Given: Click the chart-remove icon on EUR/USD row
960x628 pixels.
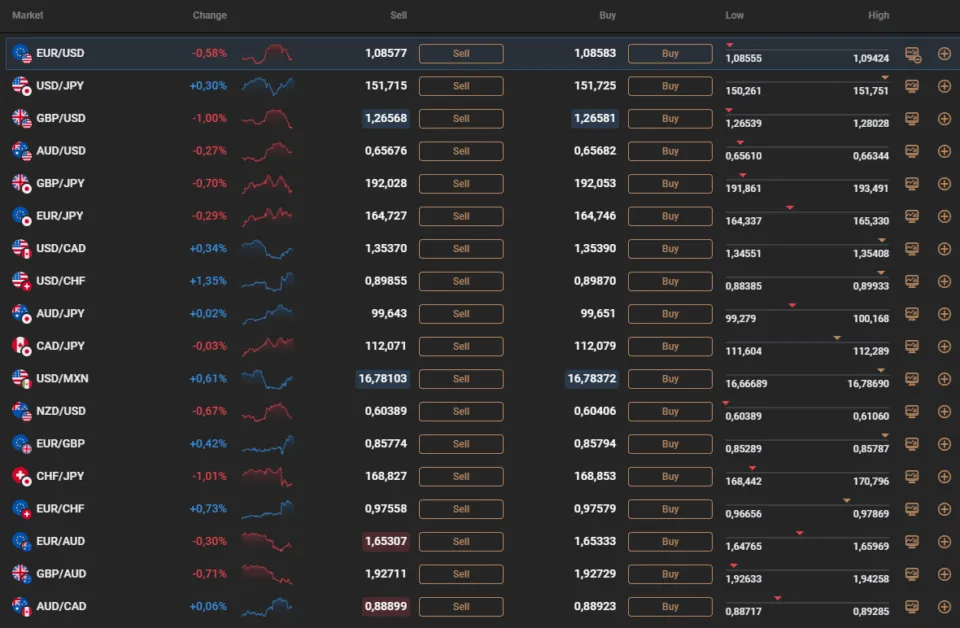Looking at the screenshot, I should pyautogui.click(x=911, y=53).
